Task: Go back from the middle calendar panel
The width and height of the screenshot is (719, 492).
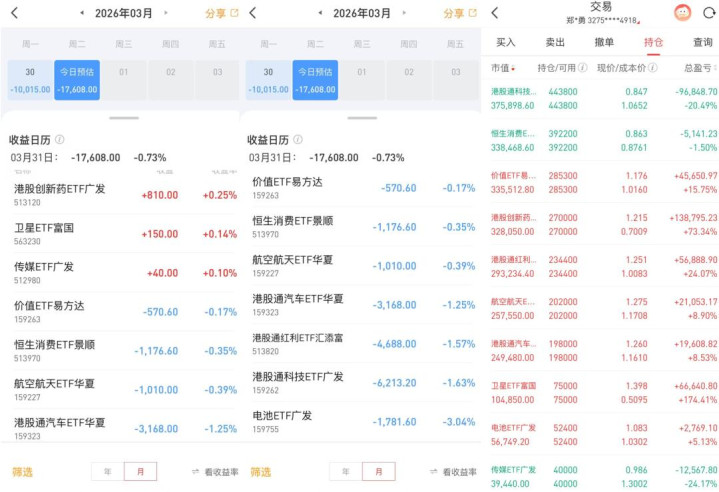Action: tap(253, 13)
